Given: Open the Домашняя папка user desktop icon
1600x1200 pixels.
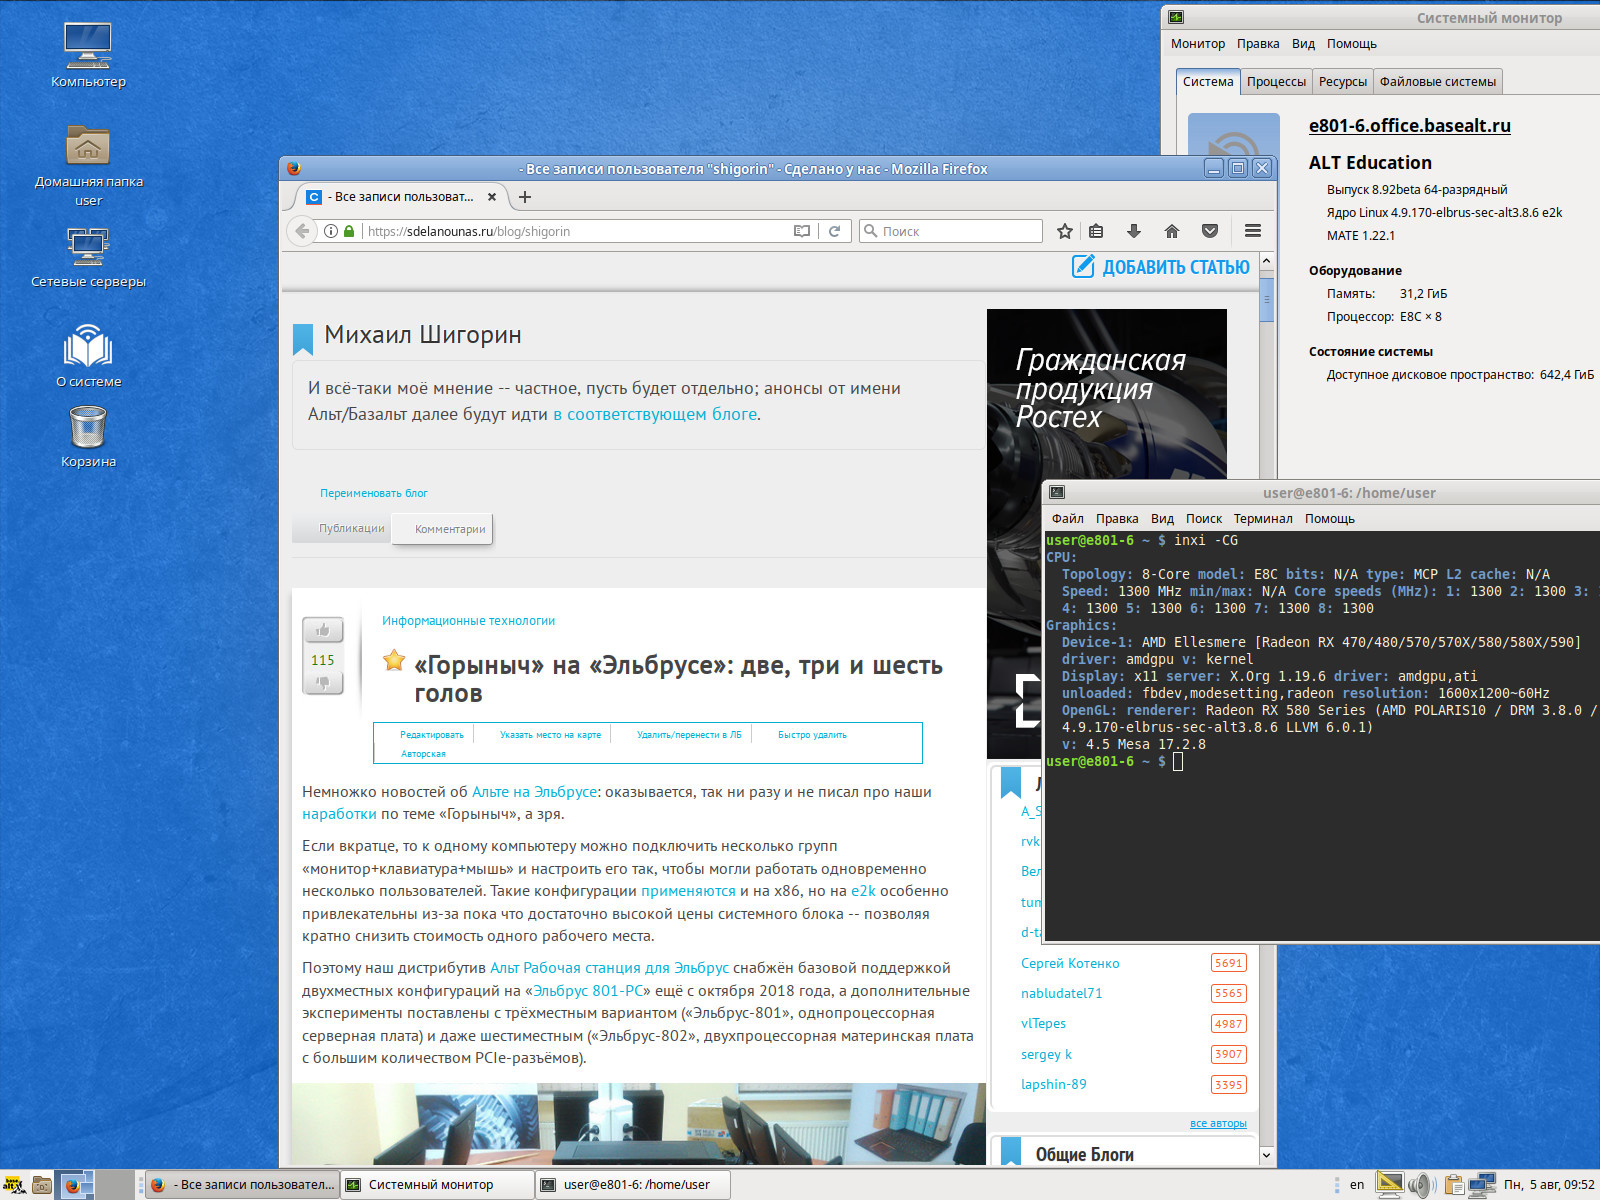Looking at the screenshot, I should 88,166.
